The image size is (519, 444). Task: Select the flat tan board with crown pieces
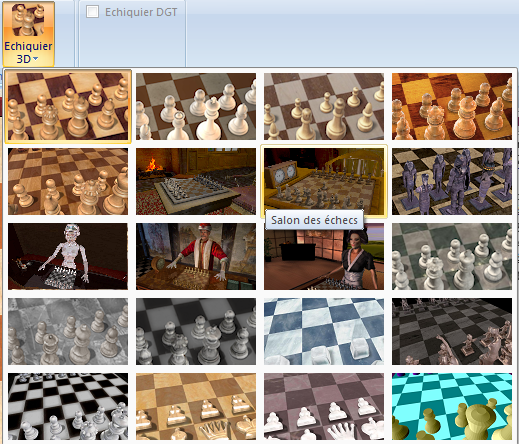[x=196, y=406]
